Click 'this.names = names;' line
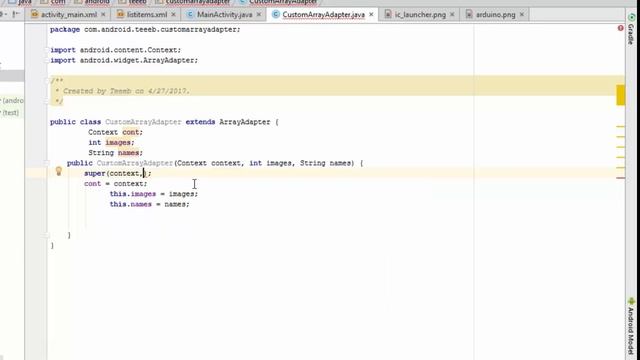 click(x=149, y=204)
